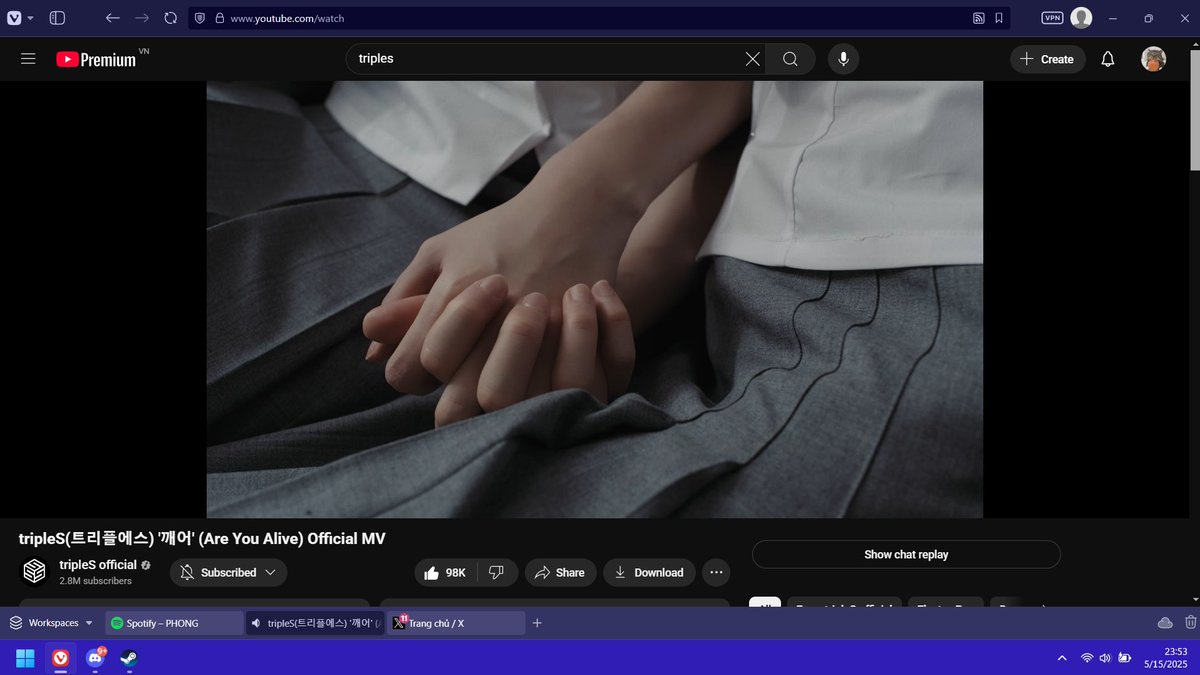The image size is (1200, 675).
Task: Switch to the Trang chủ / X tab
Action: coord(456,623)
